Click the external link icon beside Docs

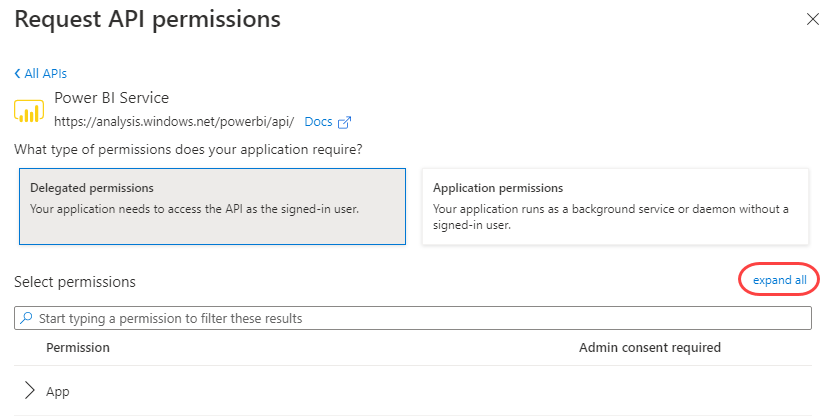pyautogui.click(x=345, y=122)
